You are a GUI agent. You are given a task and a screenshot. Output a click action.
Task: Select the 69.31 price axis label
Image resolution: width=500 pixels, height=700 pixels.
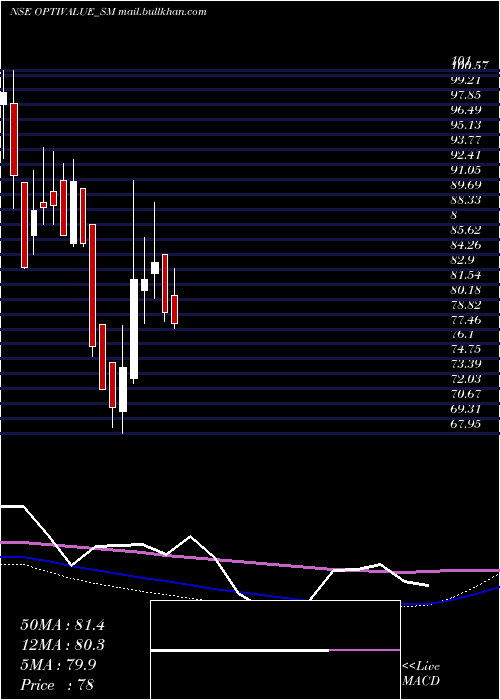[467, 409]
